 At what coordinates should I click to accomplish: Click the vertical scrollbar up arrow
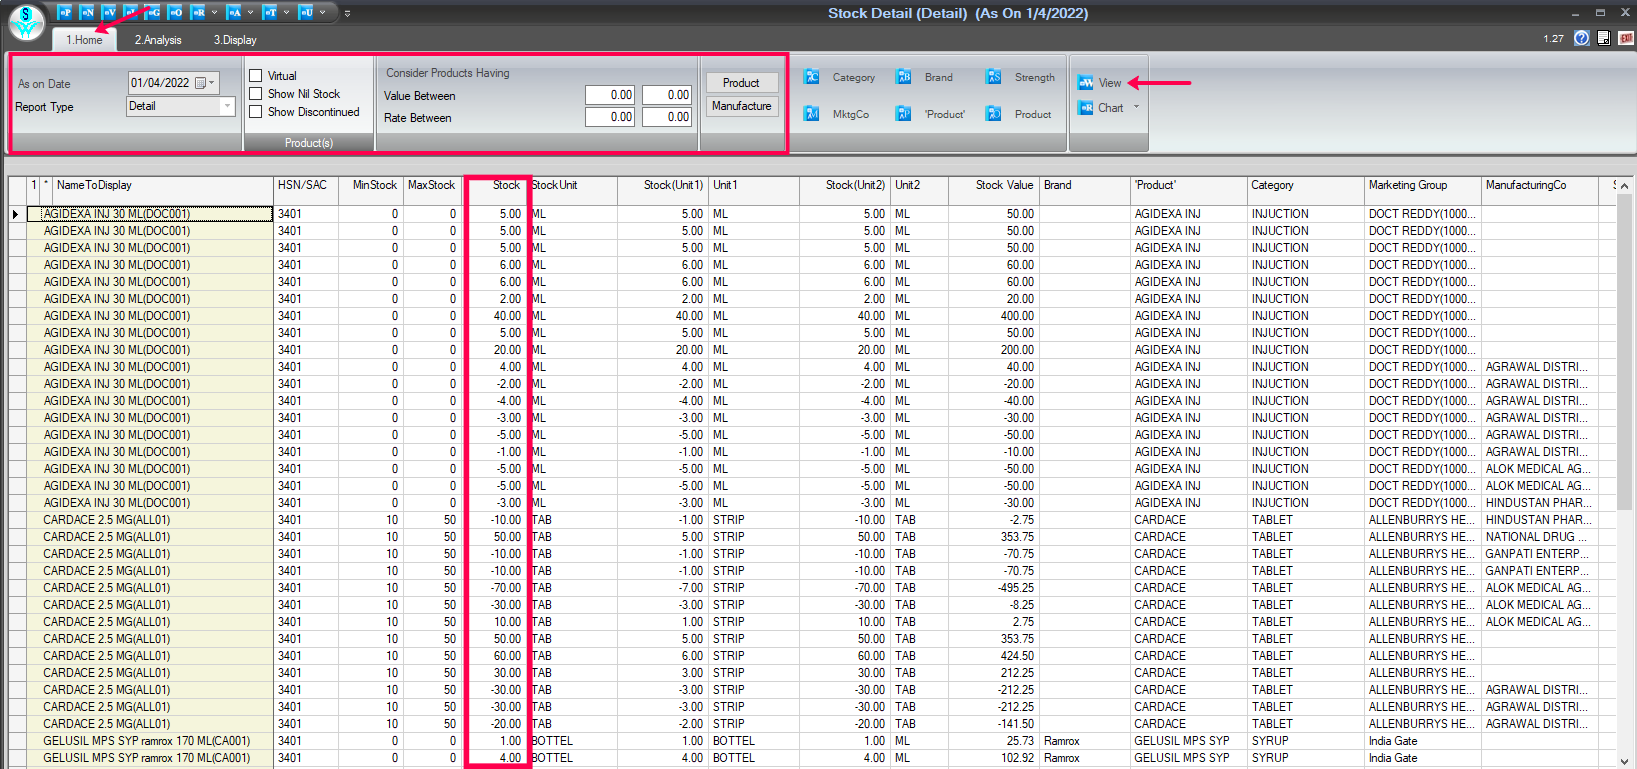(x=1624, y=186)
